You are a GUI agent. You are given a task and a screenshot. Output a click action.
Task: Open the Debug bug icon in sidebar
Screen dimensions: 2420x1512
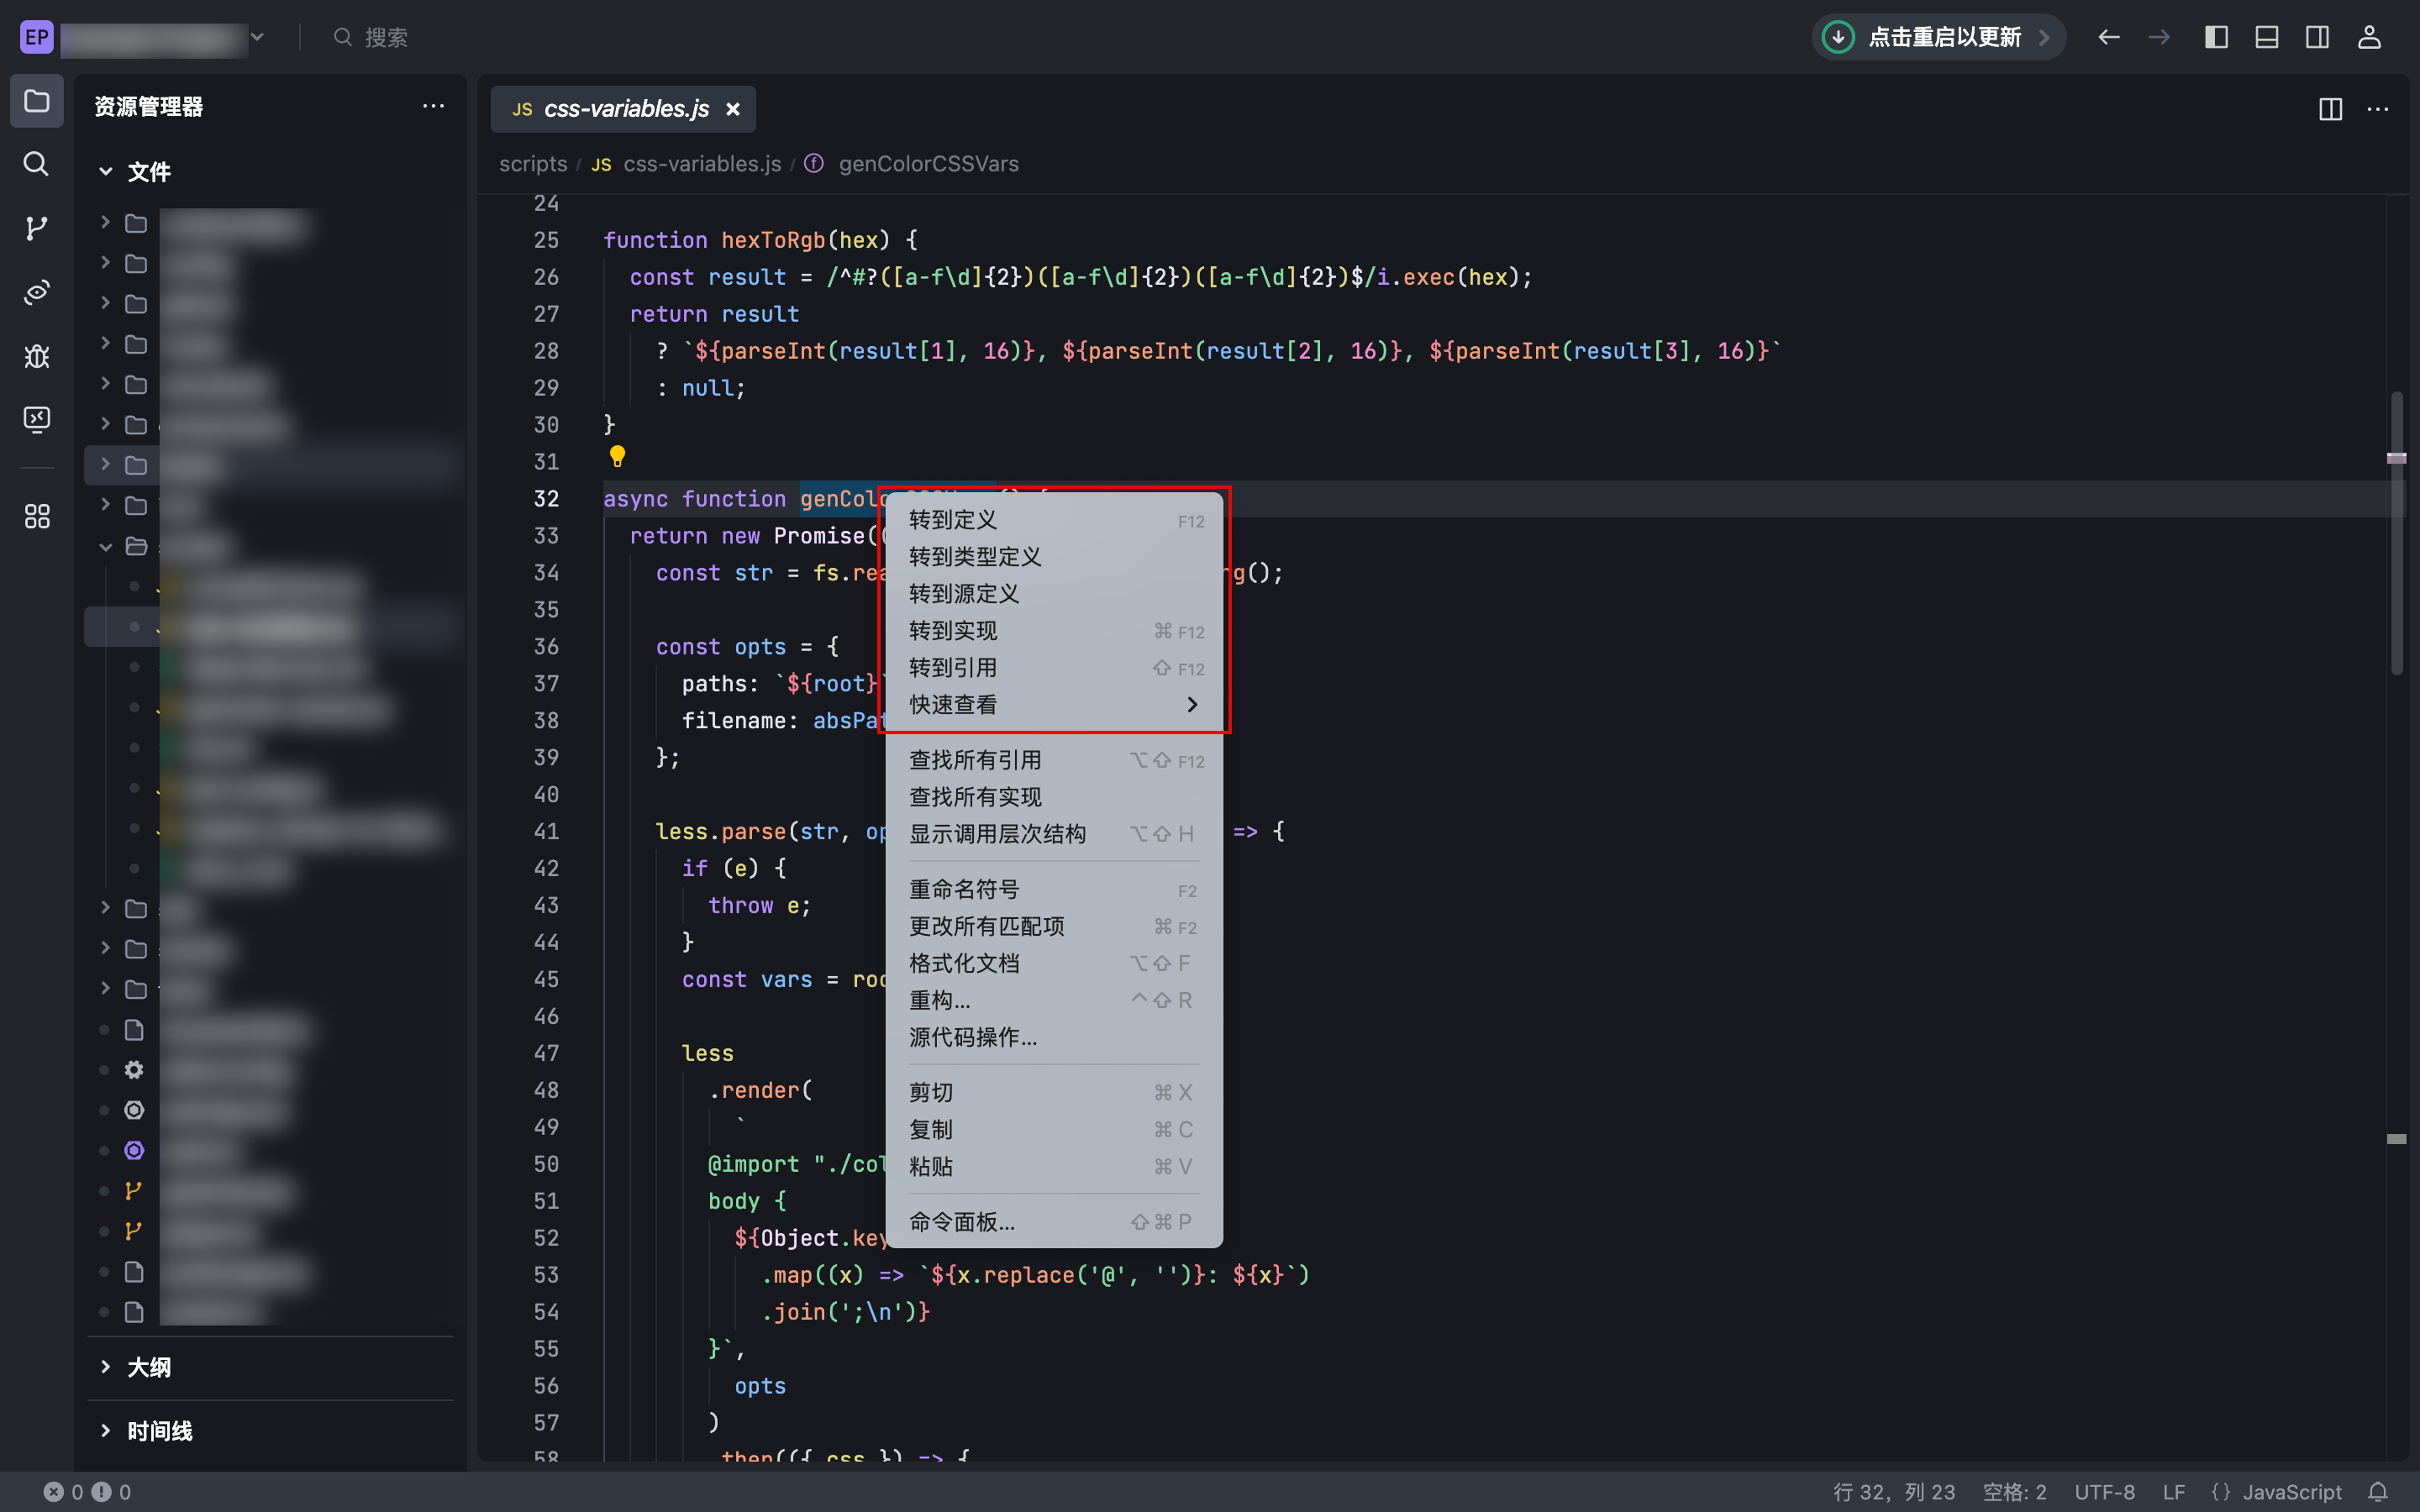pyautogui.click(x=36, y=356)
